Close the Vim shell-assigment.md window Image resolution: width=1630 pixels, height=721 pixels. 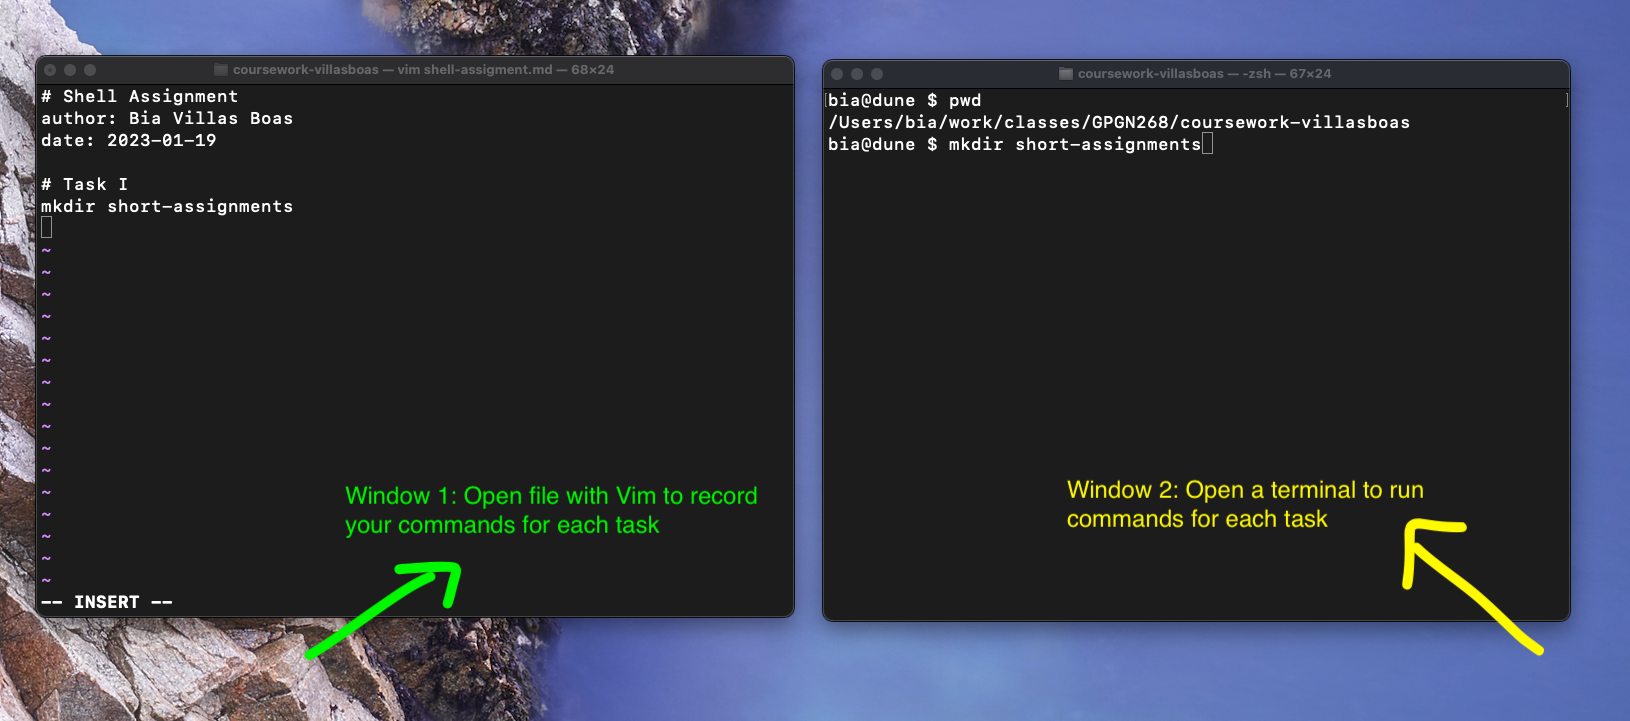coord(50,70)
